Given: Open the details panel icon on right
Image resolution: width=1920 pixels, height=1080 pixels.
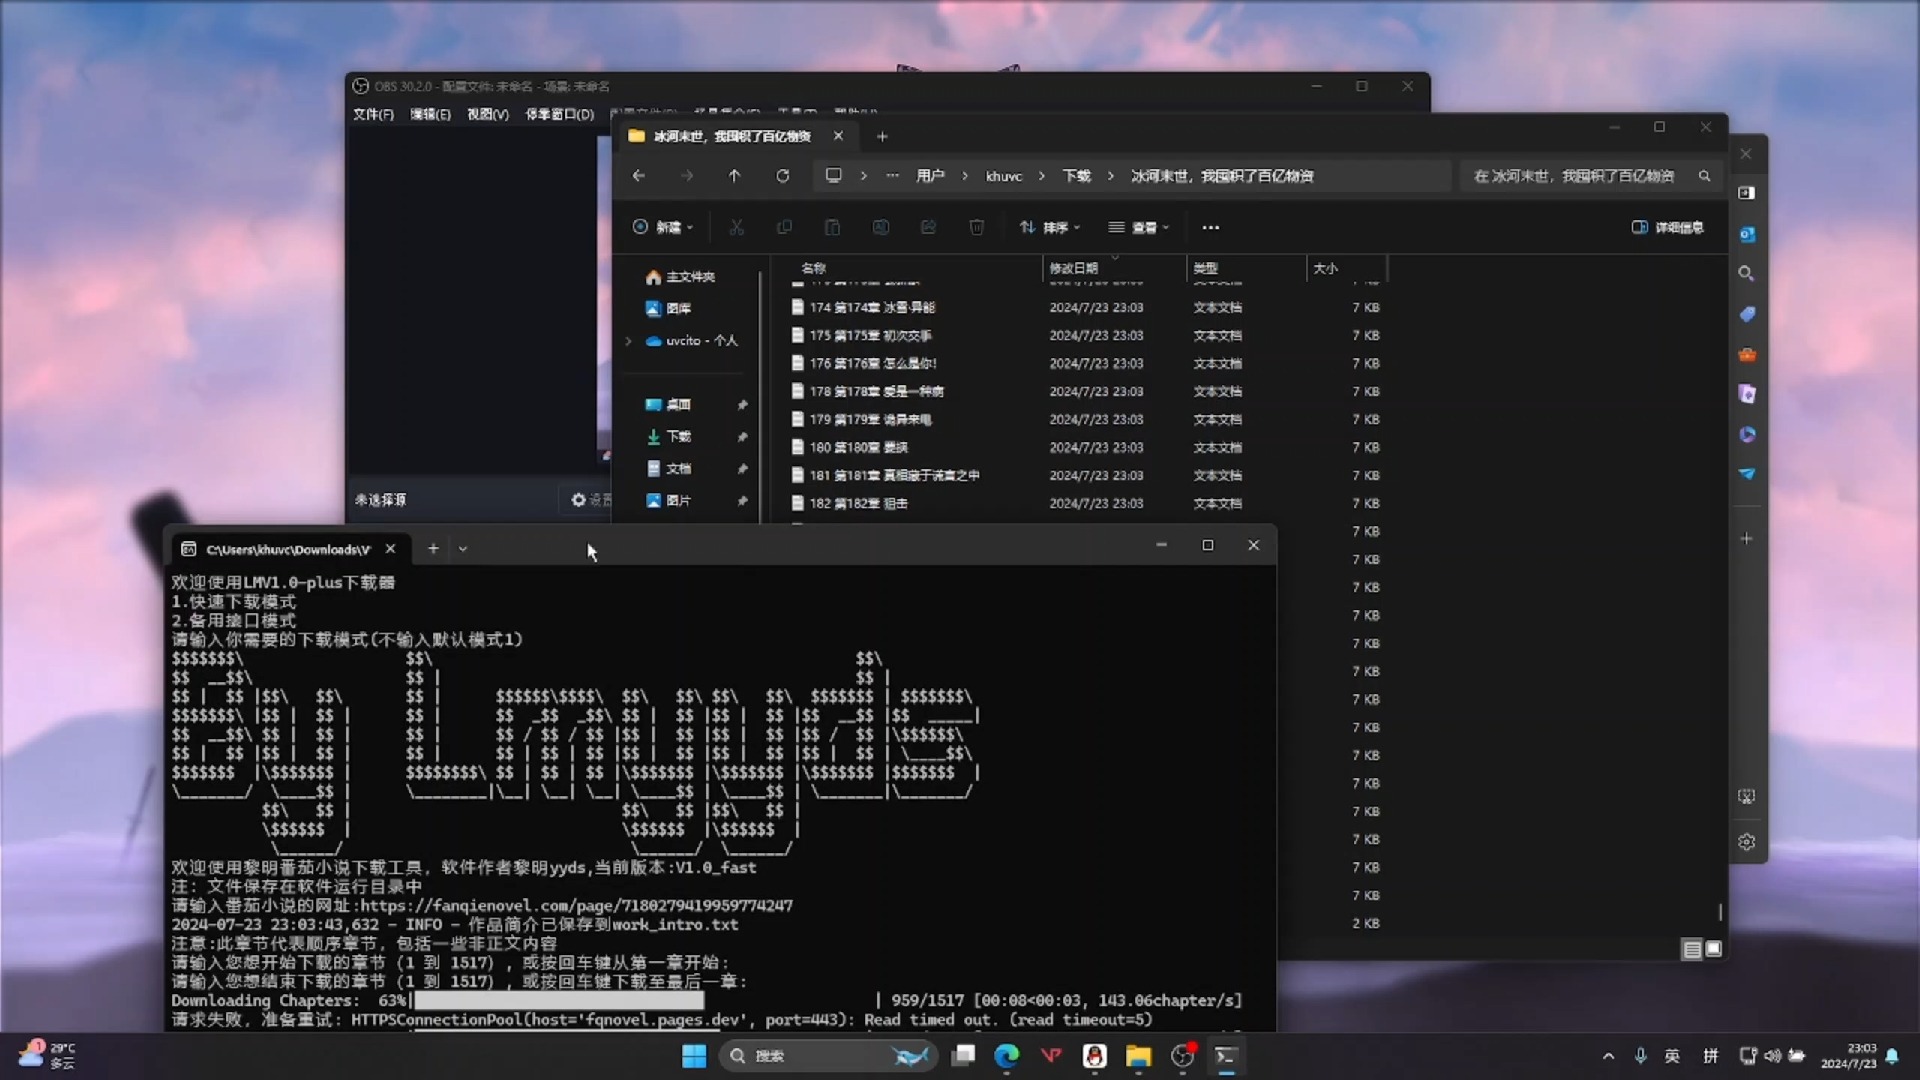Looking at the screenshot, I should [1639, 227].
